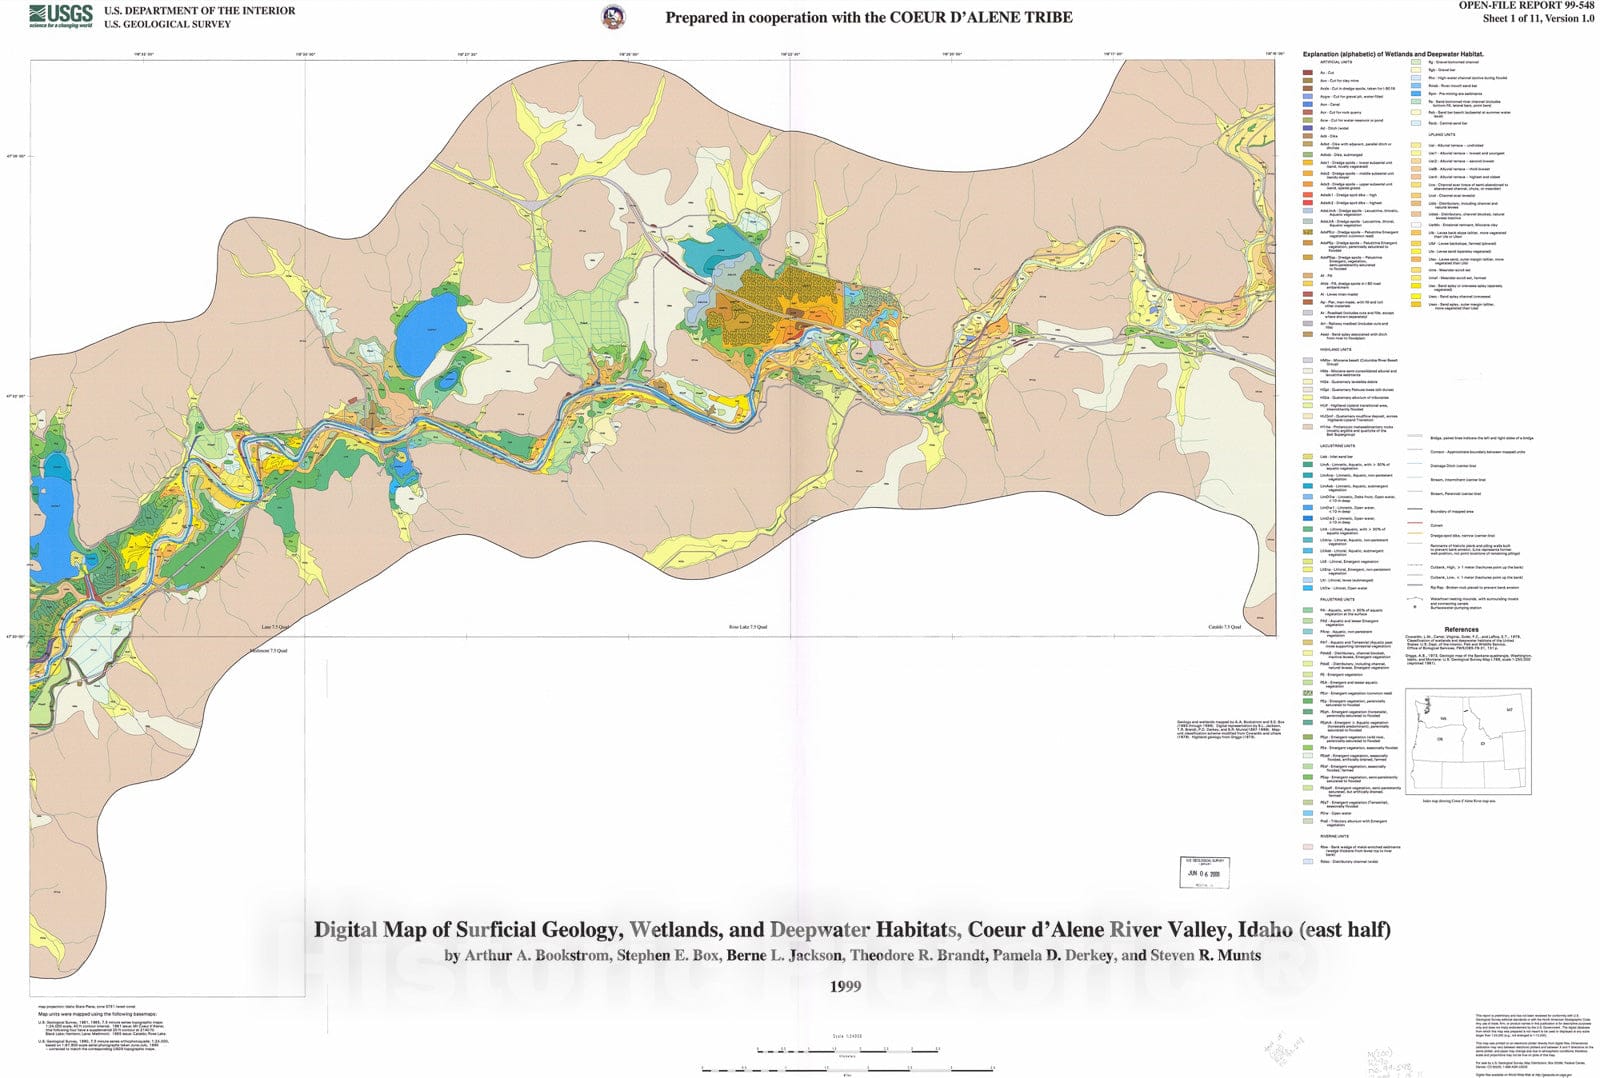Expand the ARTIFICIAL UNITS legend group
Screen dimensions: 1600x1078
click(1338, 61)
